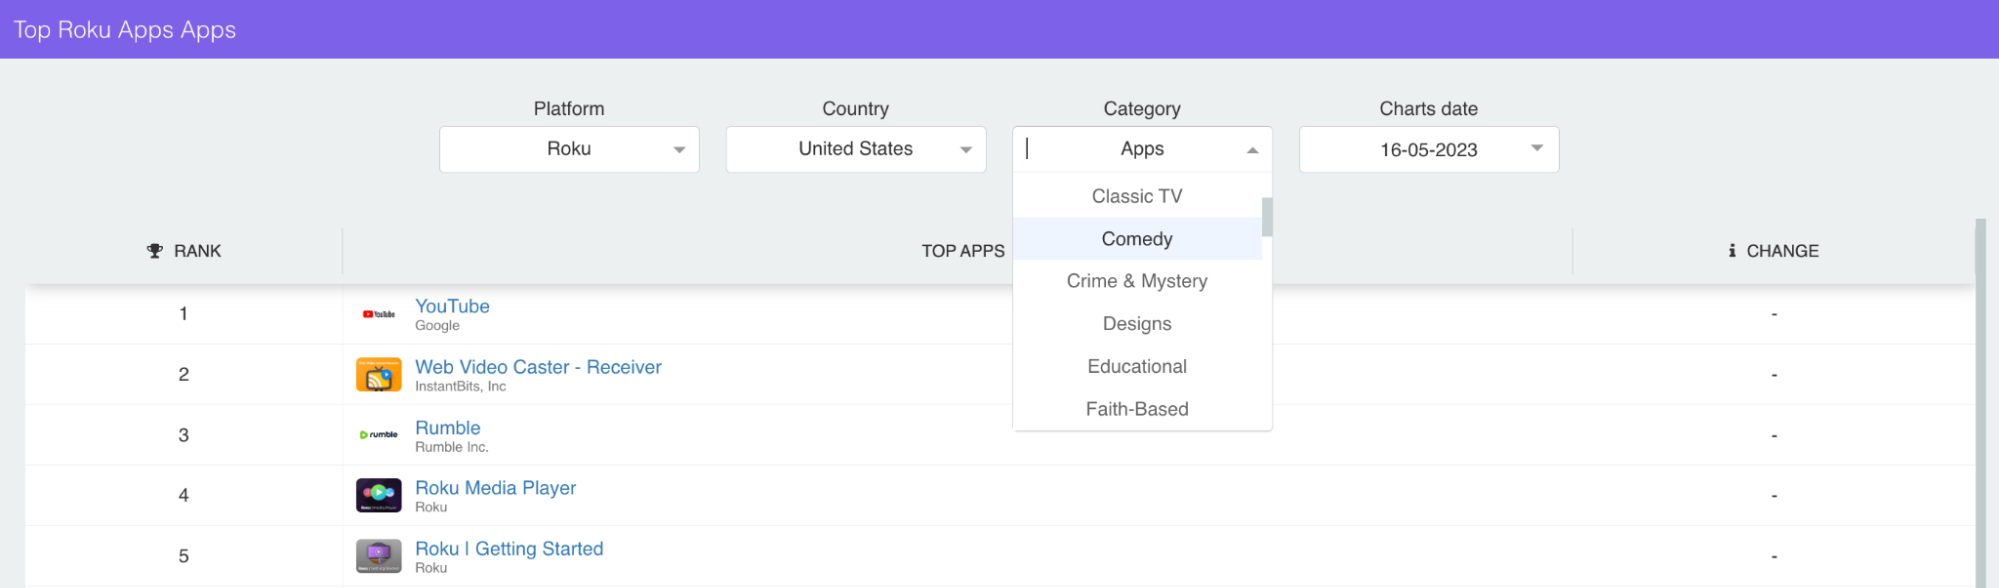Click rank number 5 cell
The image size is (1999, 588).
pyautogui.click(x=184, y=556)
